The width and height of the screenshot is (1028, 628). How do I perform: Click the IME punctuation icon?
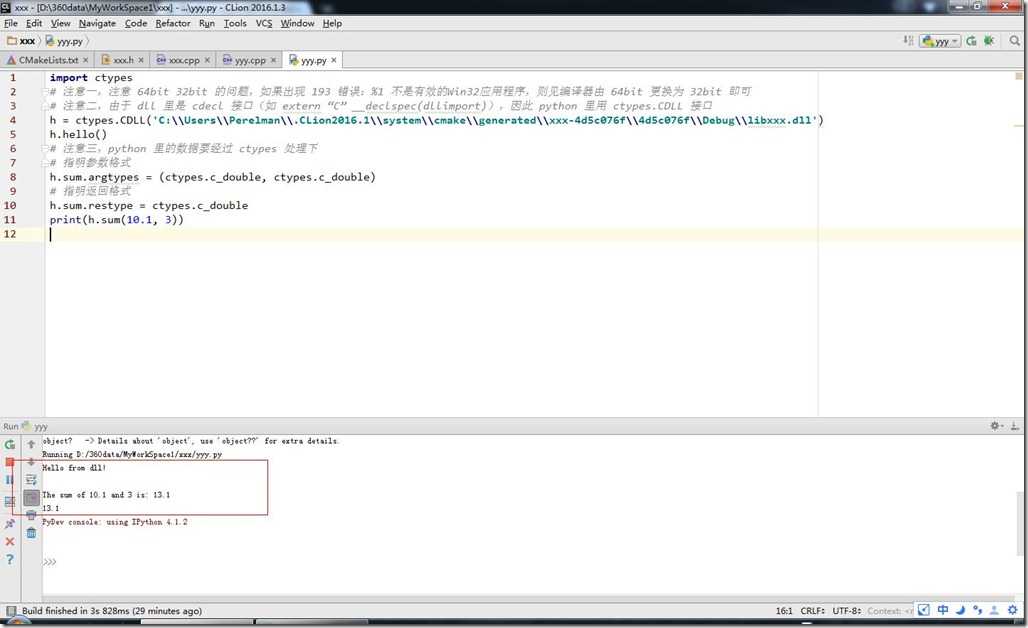(977, 610)
